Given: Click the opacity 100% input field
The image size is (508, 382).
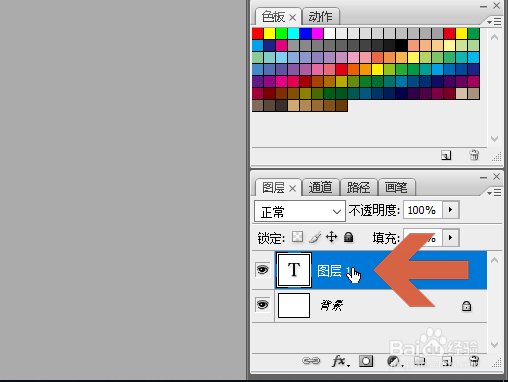Looking at the screenshot, I should 423,210.
